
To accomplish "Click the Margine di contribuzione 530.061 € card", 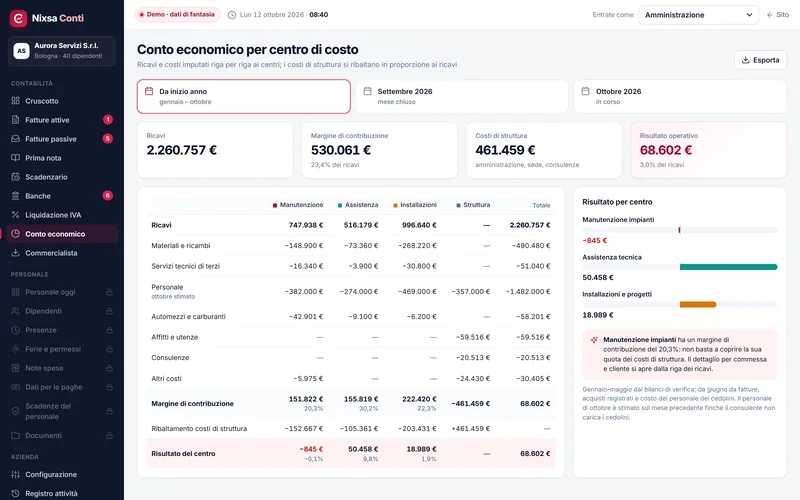I will tap(379, 150).
